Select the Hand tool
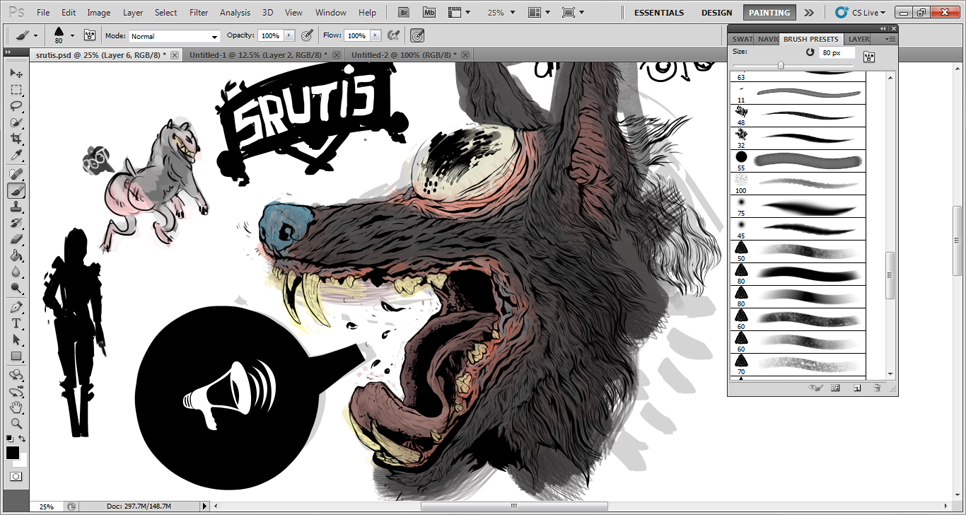The width and height of the screenshot is (966, 515). pos(16,407)
